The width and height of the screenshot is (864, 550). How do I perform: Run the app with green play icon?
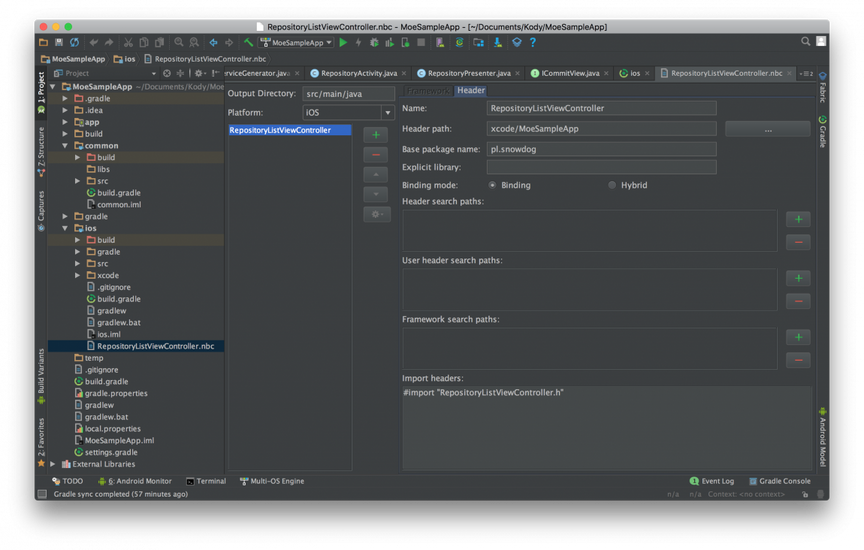point(343,42)
